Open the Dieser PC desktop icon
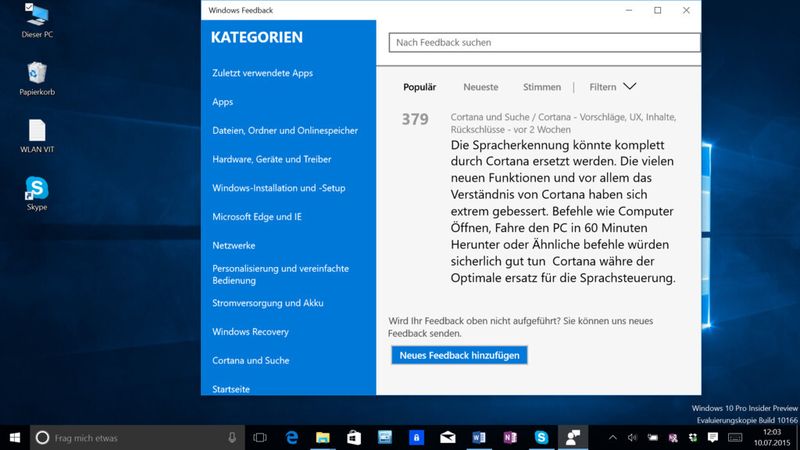The image size is (800, 450). tap(37, 21)
